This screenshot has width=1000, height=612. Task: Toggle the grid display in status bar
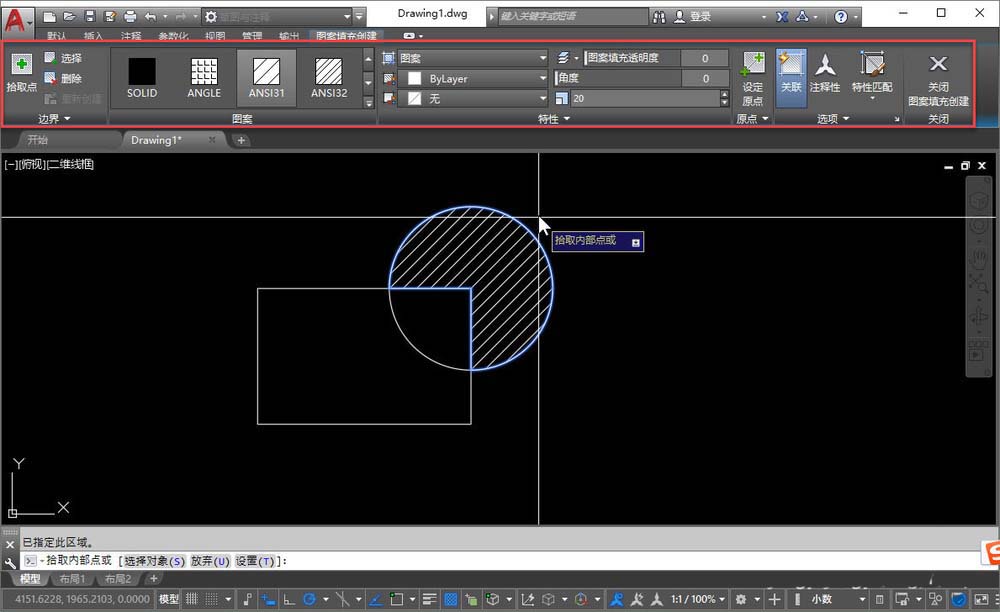tap(193, 599)
